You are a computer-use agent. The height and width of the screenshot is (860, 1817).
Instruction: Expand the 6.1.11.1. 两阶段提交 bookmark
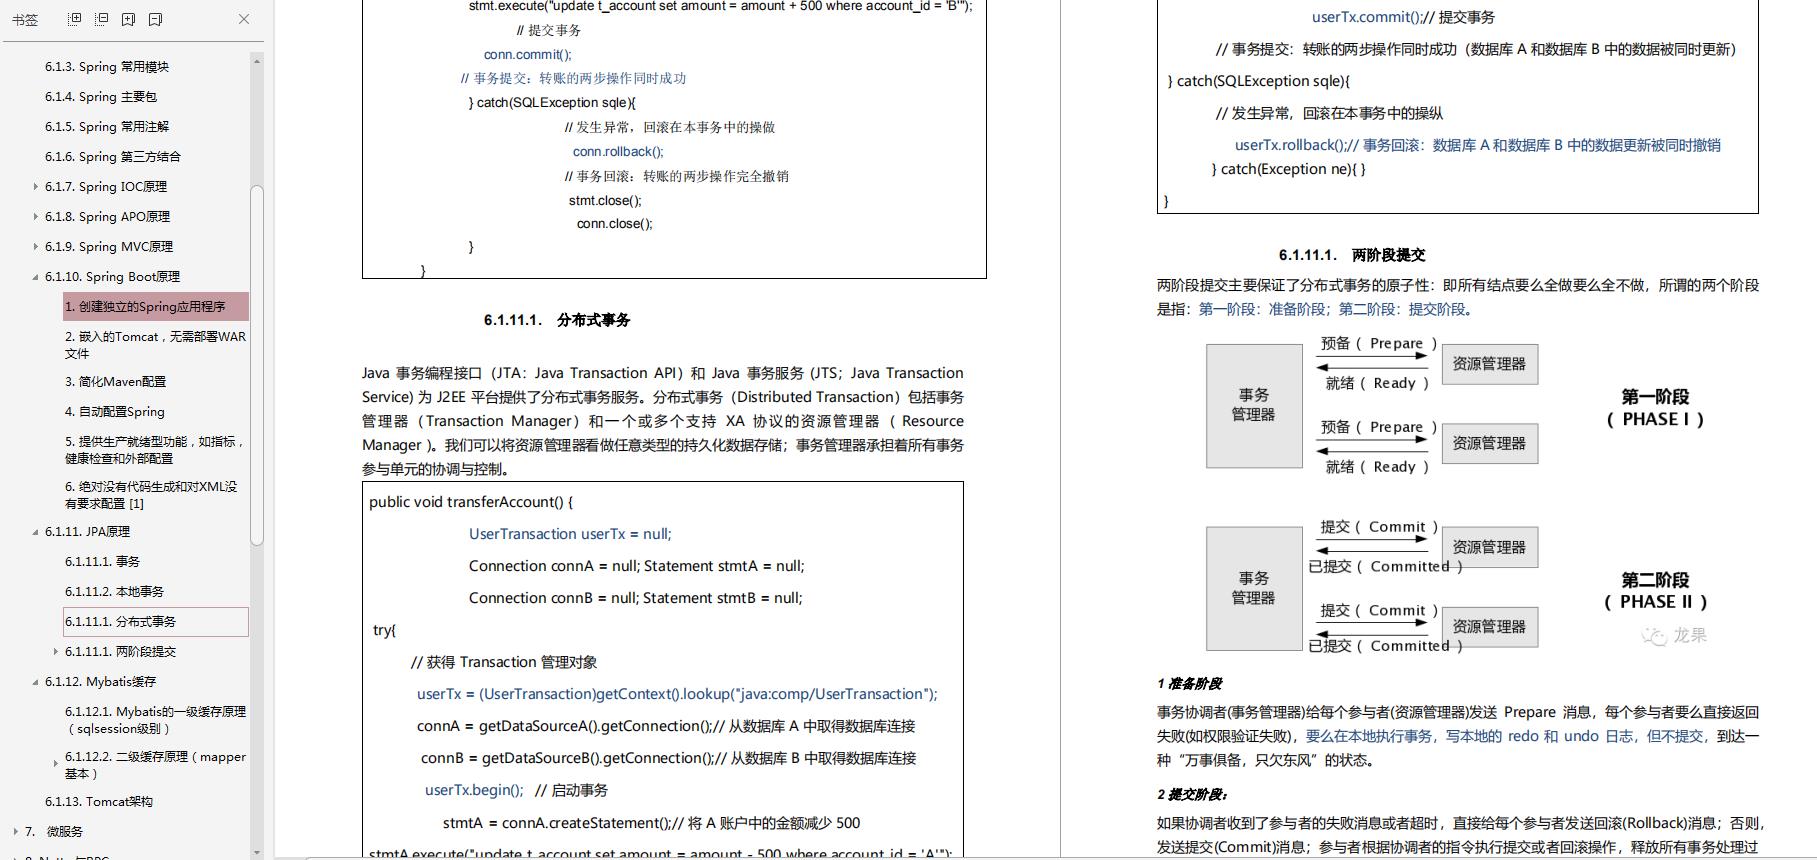56,651
